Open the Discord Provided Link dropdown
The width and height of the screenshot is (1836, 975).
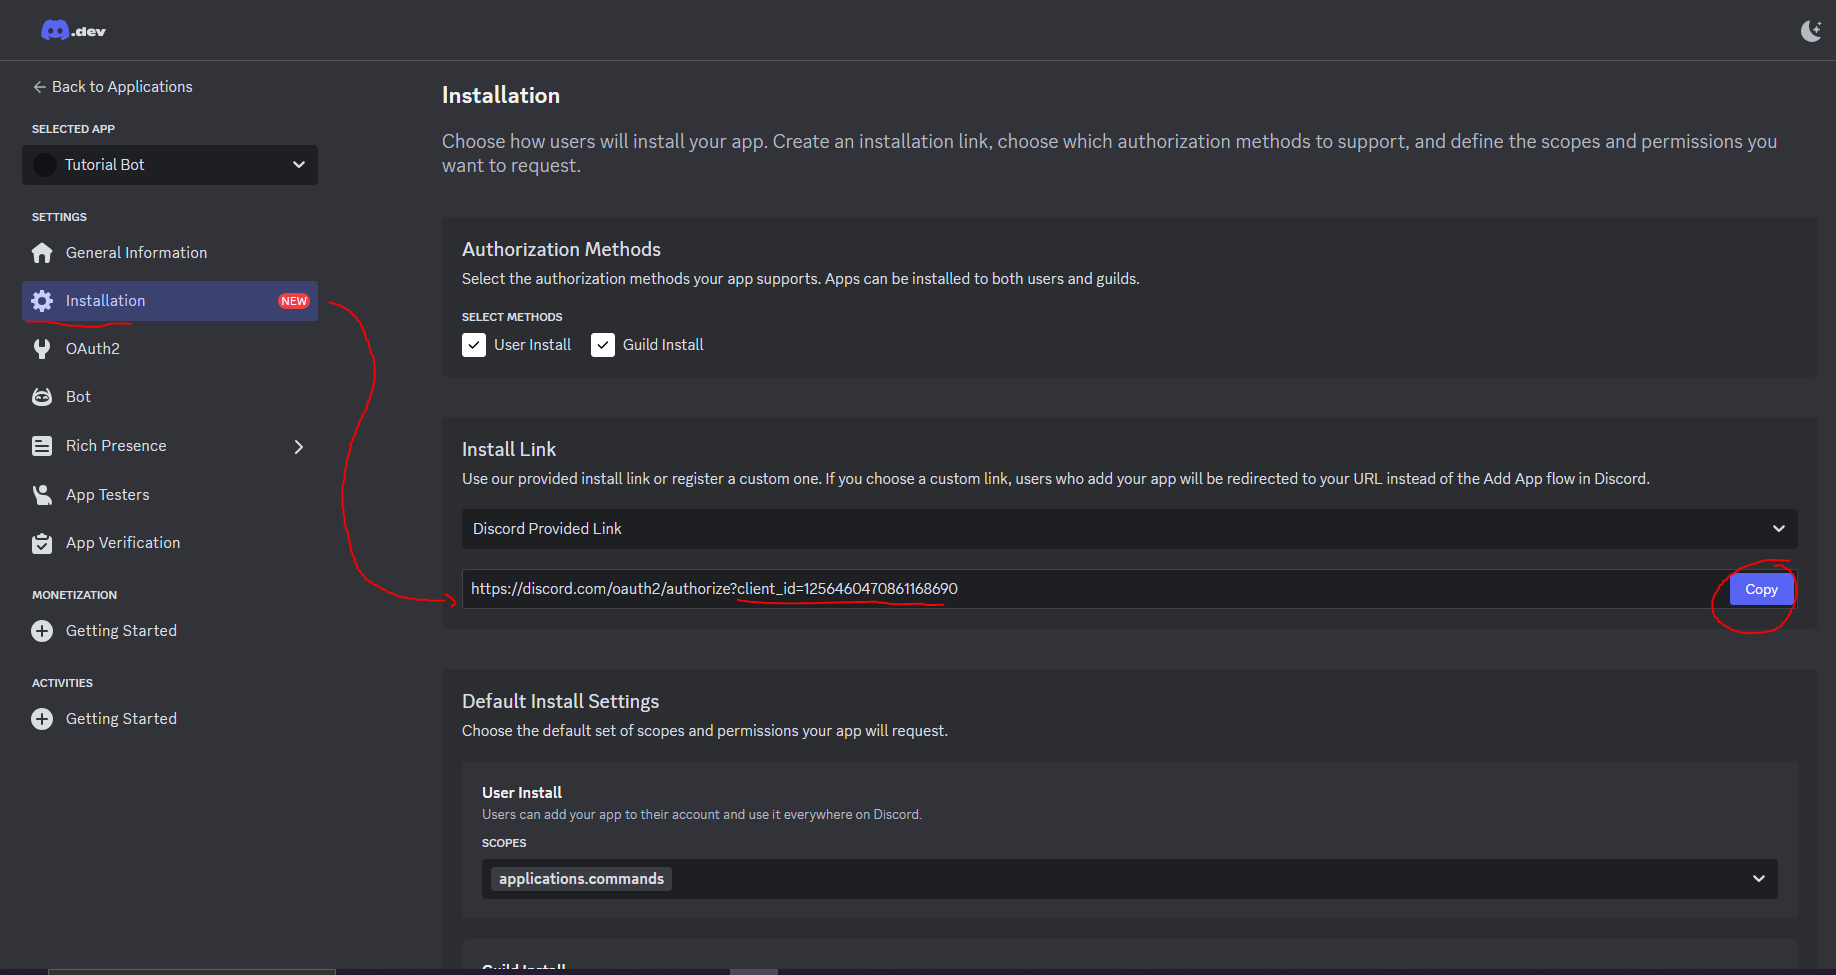[1129, 529]
